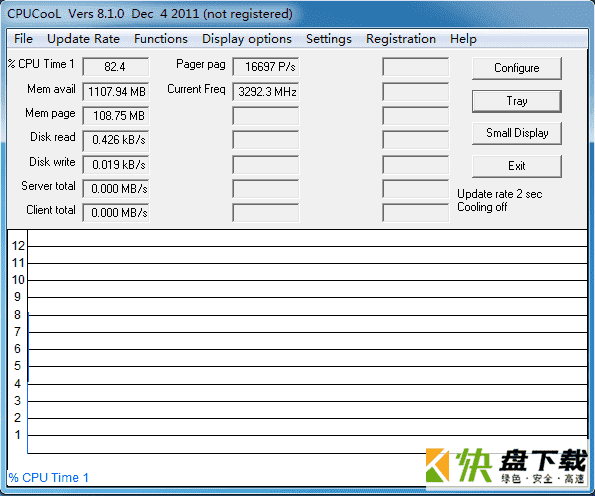The height and width of the screenshot is (496, 595).
Task: Click graph axis label 12
Action: (x=18, y=246)
